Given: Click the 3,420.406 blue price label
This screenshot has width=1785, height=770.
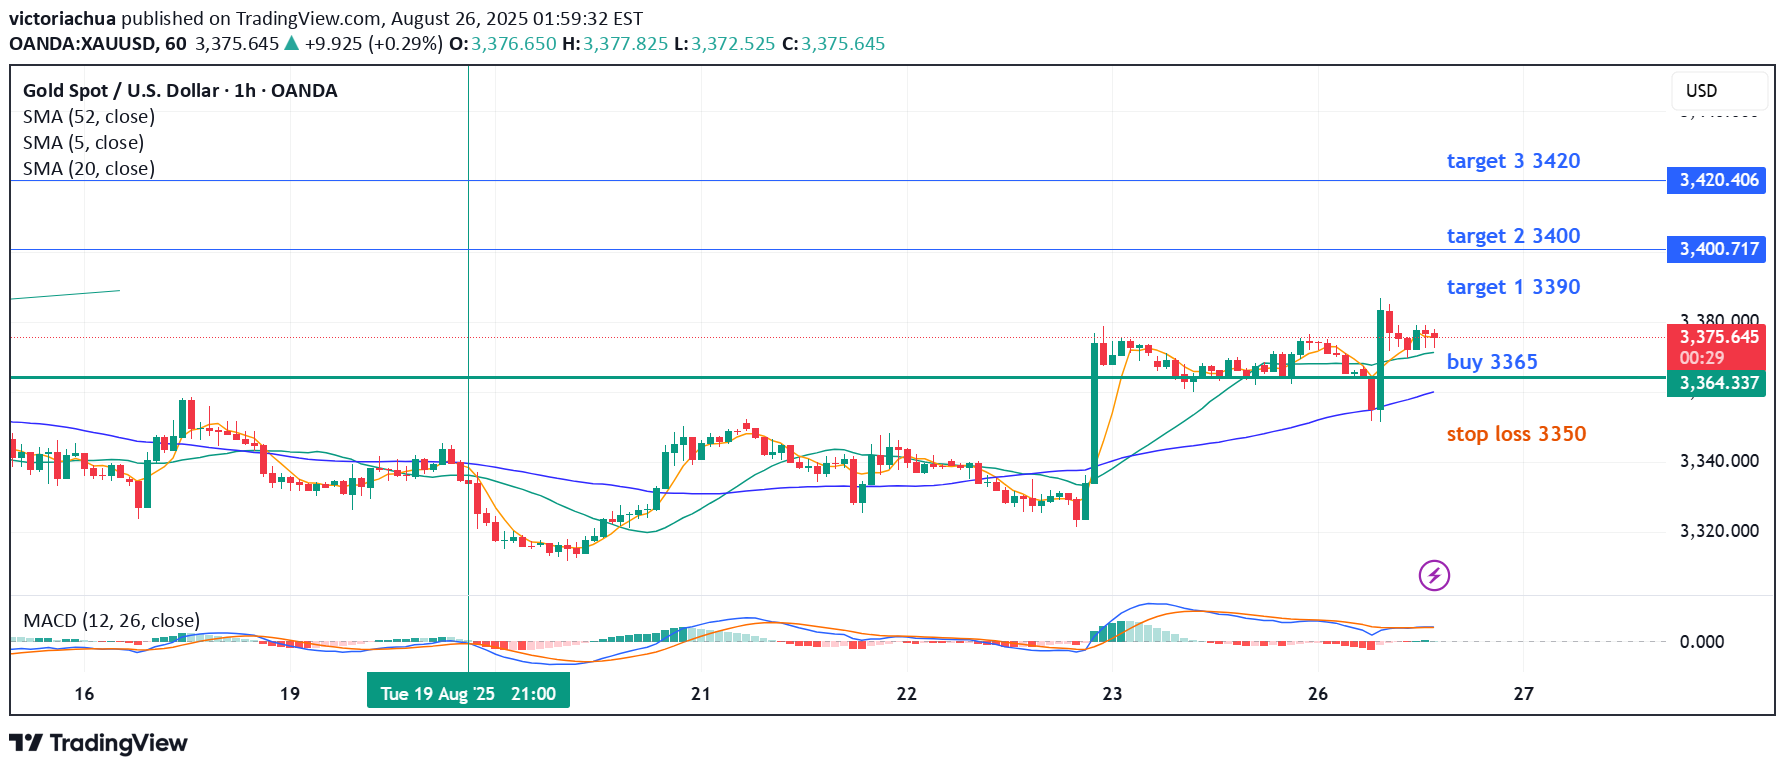Looking at the screenshot, I should coord(1717,180).
